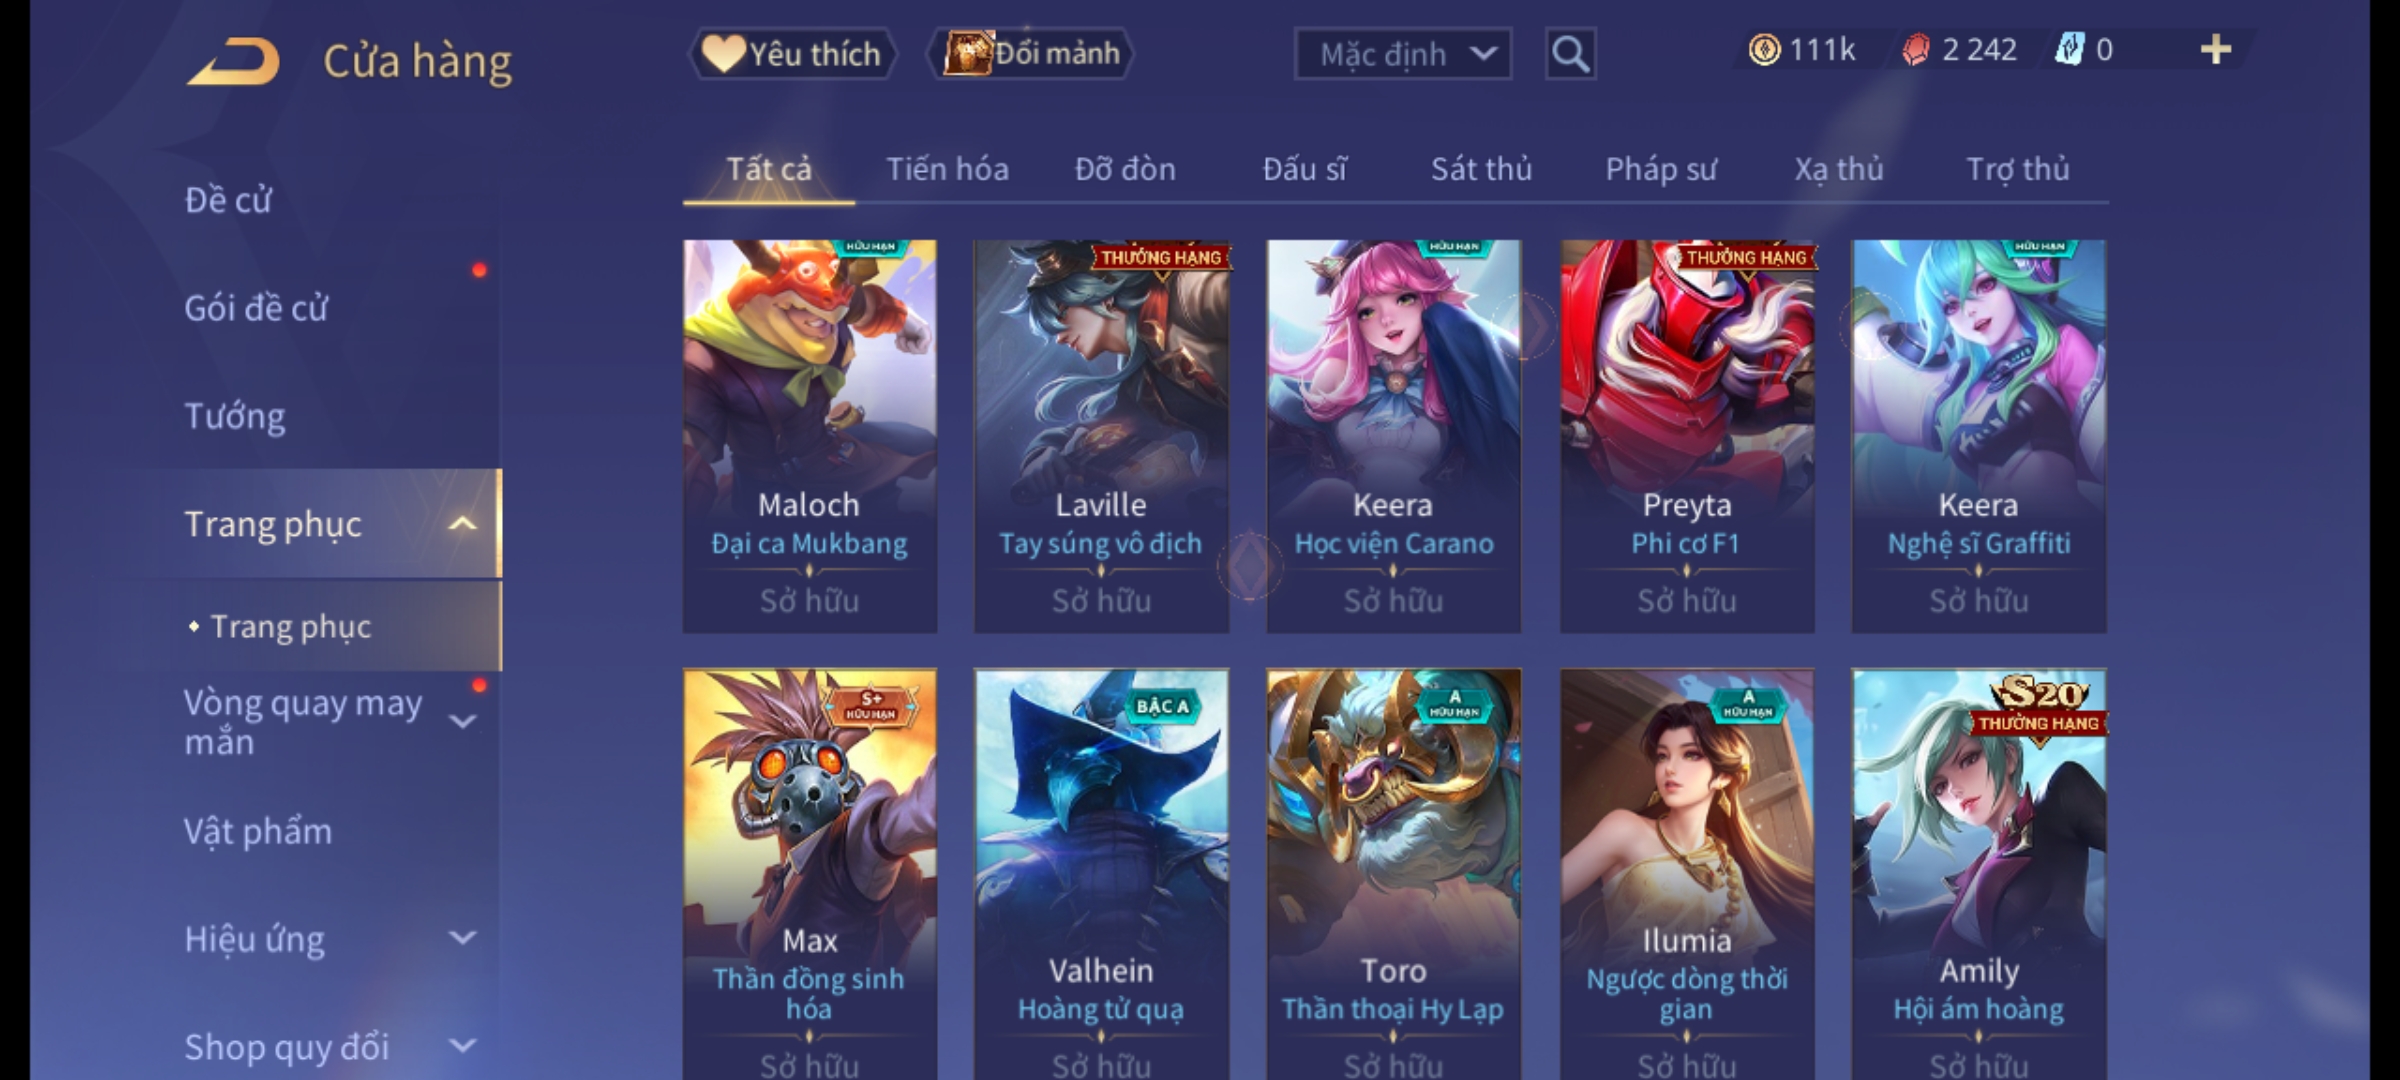Tap the red ruby currency icon
This screenshot has height=1080, width=2400.
pyautogui.click(x=1915, y=50)
